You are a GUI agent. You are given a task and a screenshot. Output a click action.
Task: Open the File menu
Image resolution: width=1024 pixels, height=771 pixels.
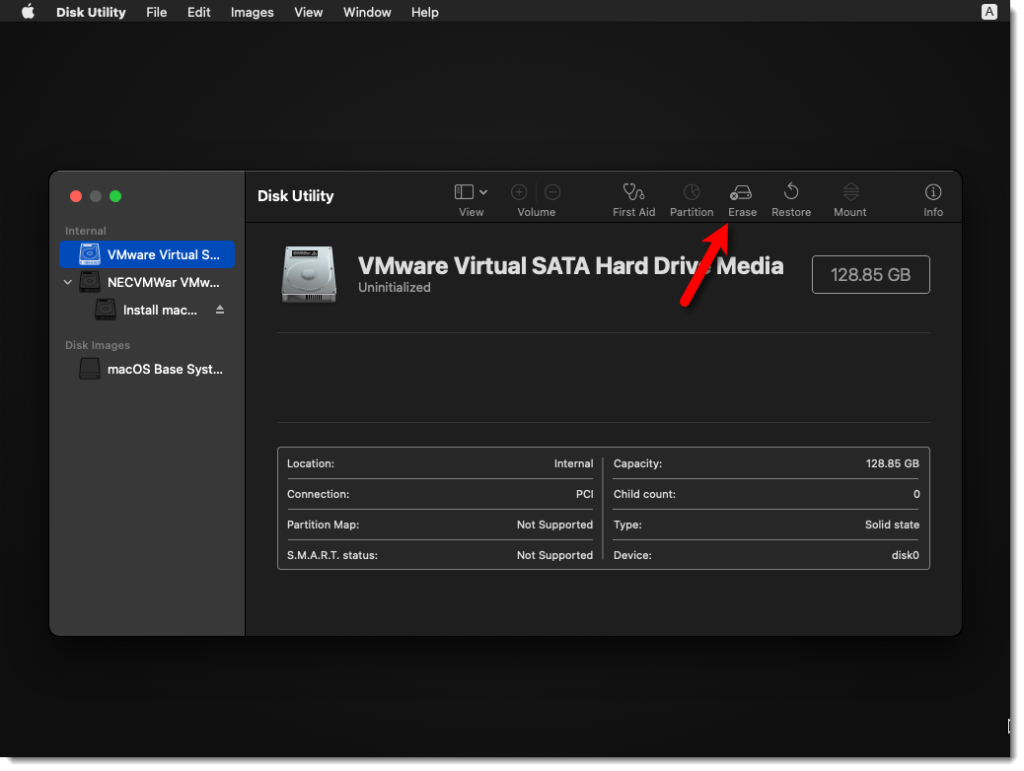pyautogui.click(x=157, y=12)
